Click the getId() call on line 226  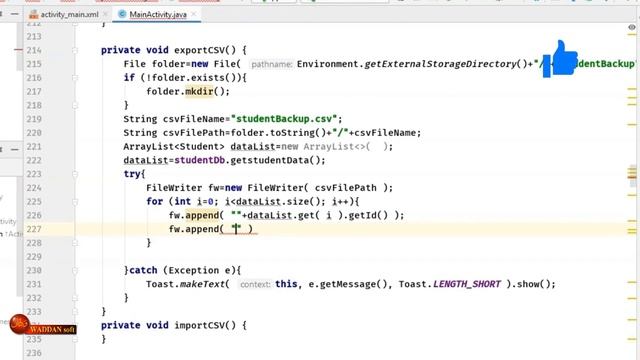click(x=368, y=216)
